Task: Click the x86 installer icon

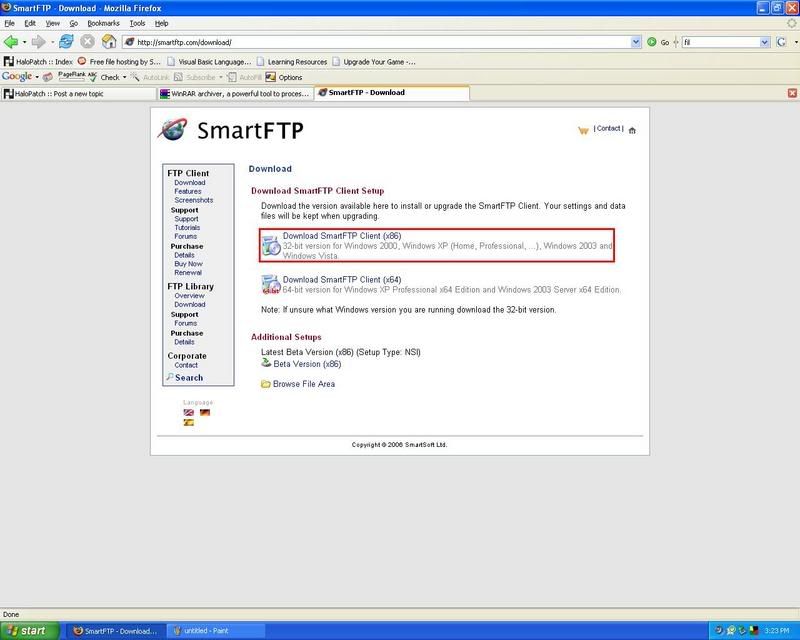Action: 271,247
